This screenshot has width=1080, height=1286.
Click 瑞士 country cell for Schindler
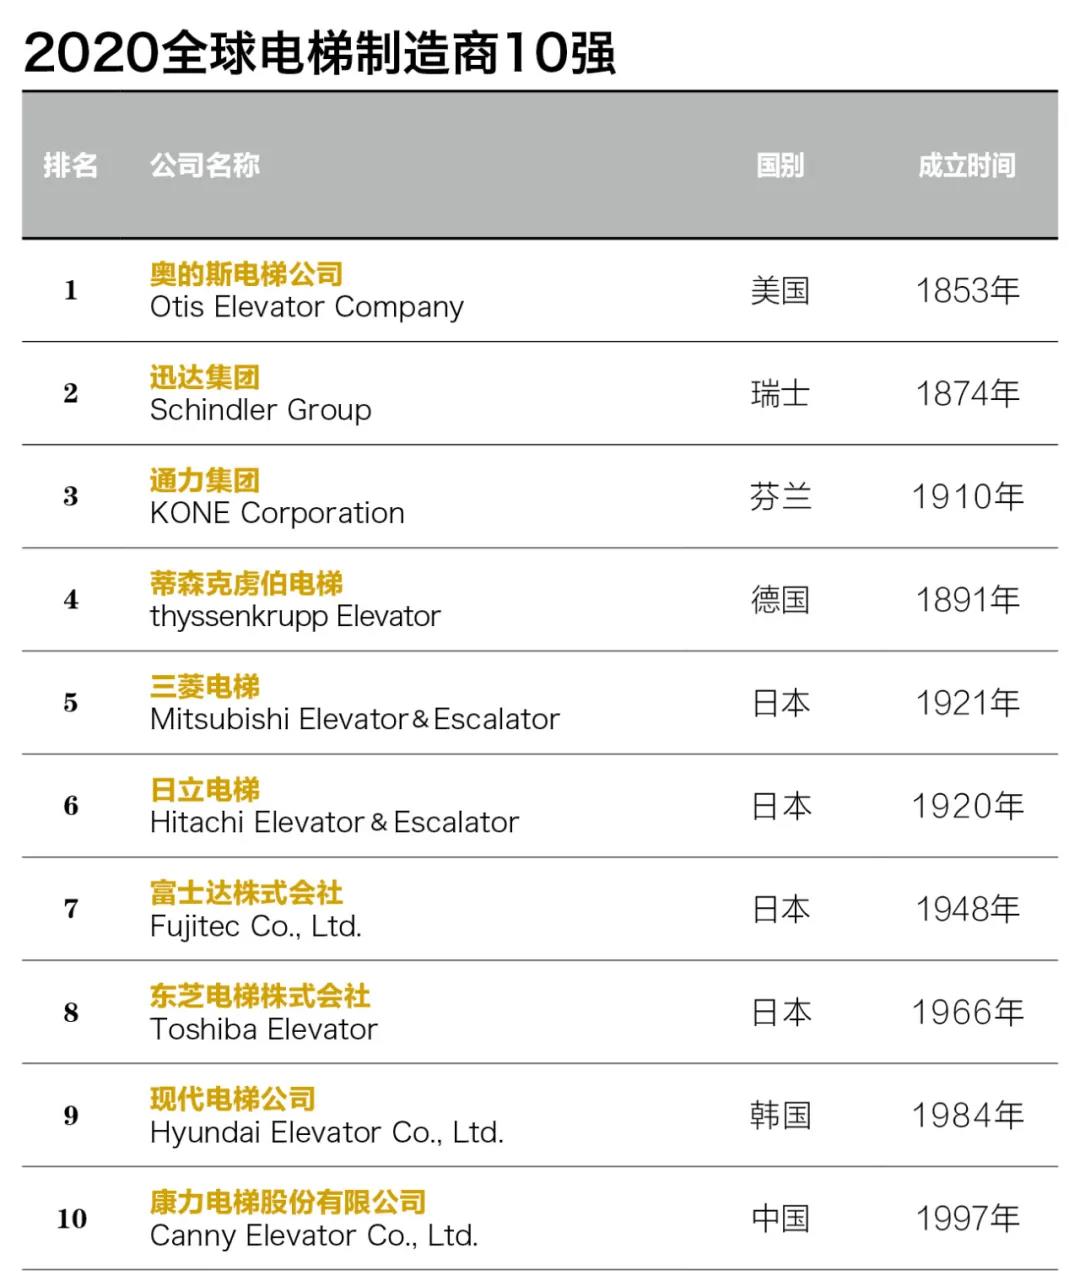pyautogui.click(x=779, y=394)
